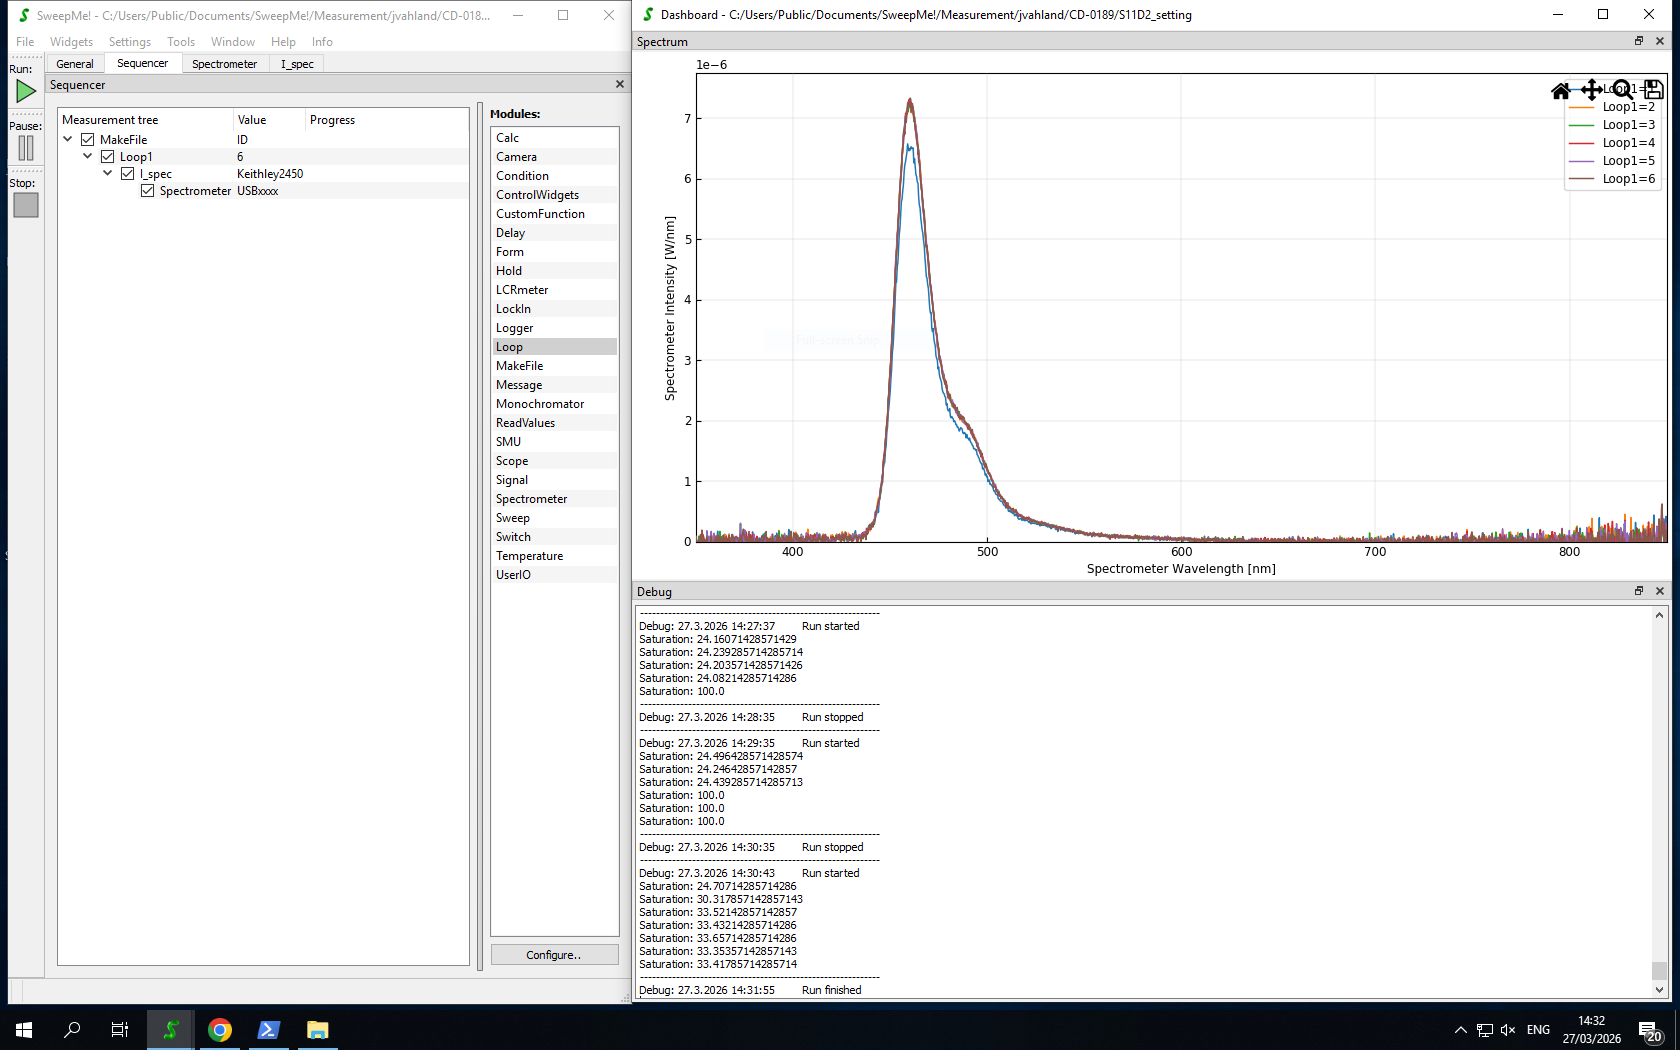Collapse the I_spec tree node
Screen dimensions: 1680x1050
click(x=108, y=174)
